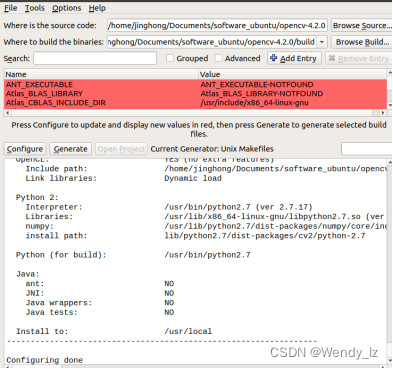Click the Name column header
The width and height of the screenshot is (393, 369).
tap(101, 74)
